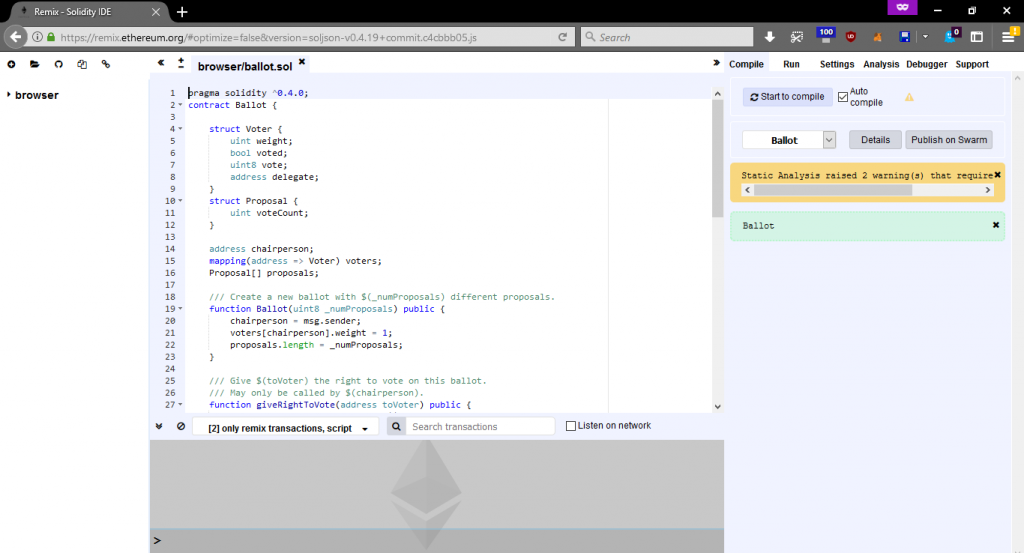Screen dimensions: 1024x553
Task: Switch to the Run tab
Action: pyautogui.click(x=791, y=64)
